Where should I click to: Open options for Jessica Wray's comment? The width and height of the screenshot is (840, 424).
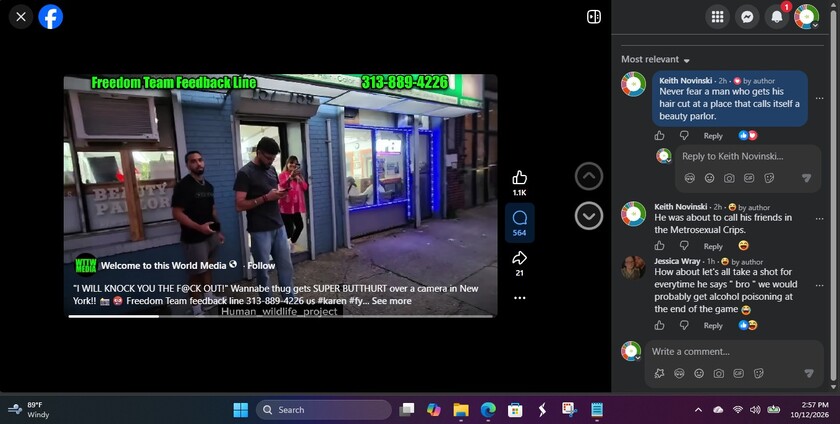[x=820, y=285]
